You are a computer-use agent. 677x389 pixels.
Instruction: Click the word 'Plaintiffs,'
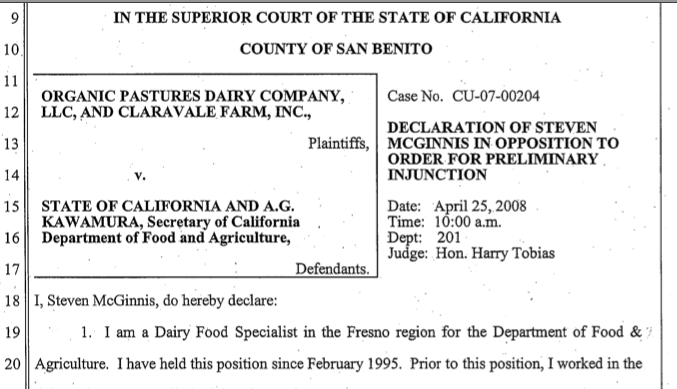tap(338, 143)
